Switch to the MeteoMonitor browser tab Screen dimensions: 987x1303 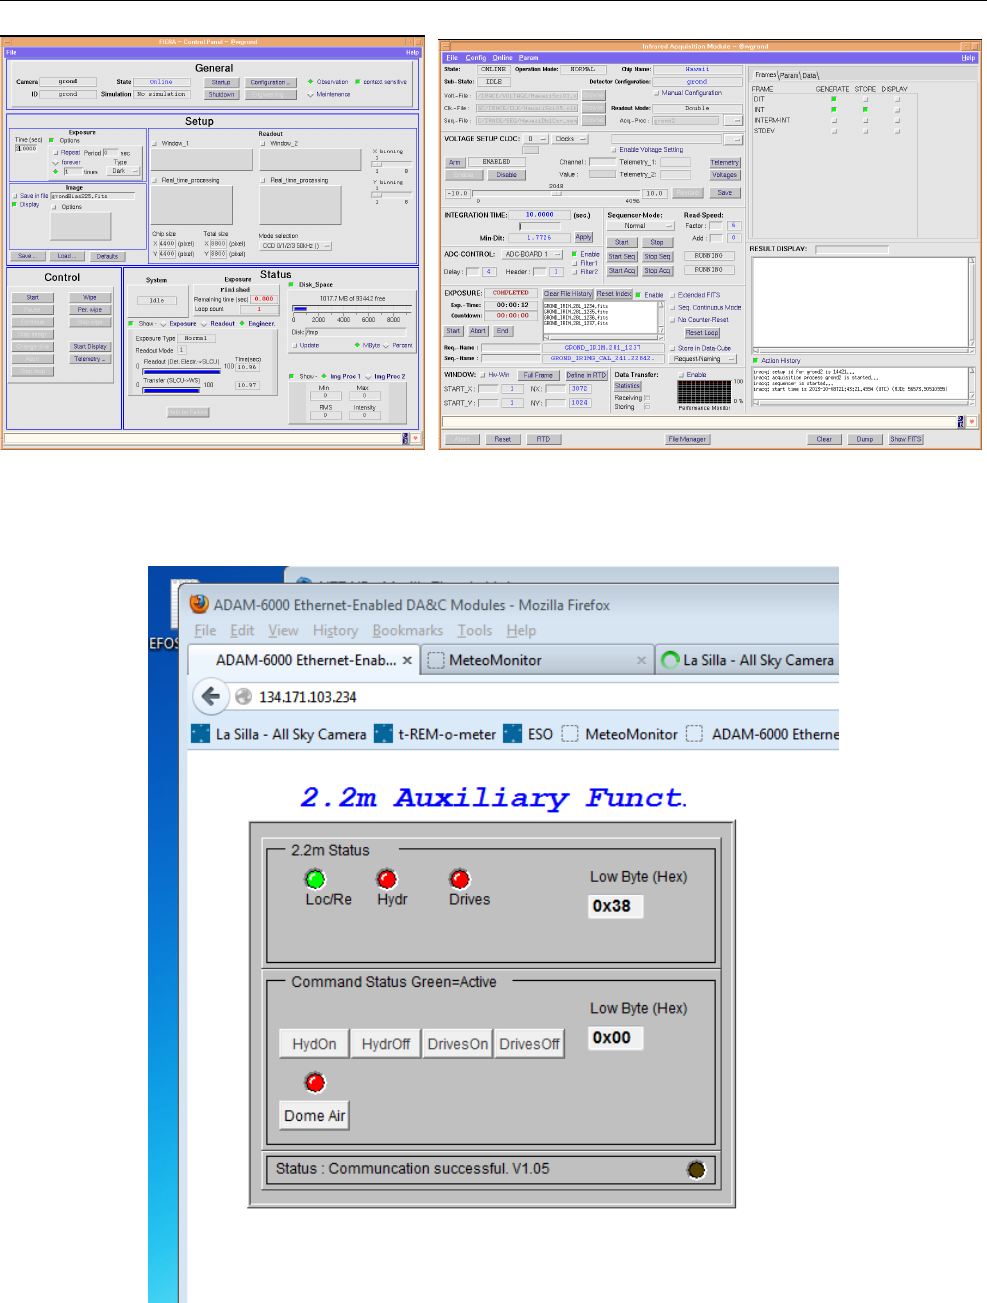pyautogui.click(x=537, y=661)
